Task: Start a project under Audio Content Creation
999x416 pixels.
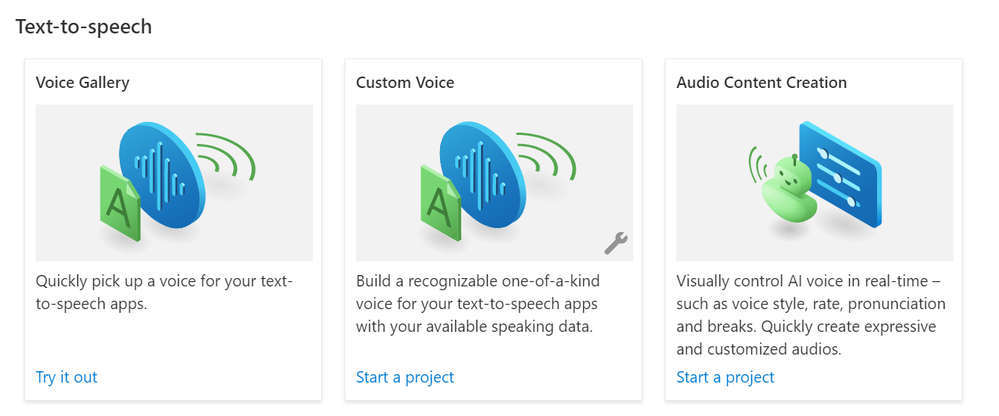Action: [x=725, y=377]
